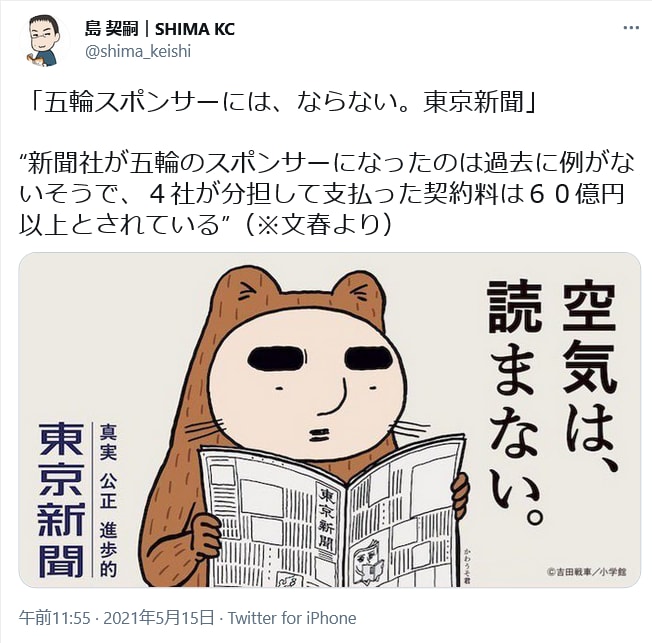Open display name 島 契嗣 | SHIMA KC

pos(160,29)
